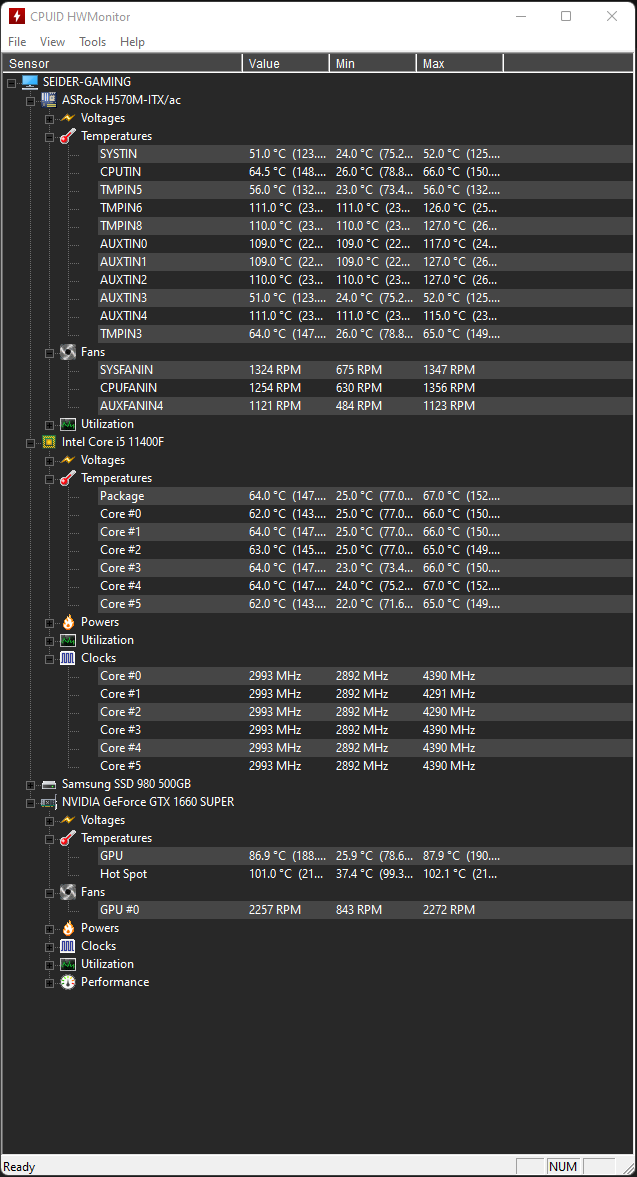Click the 86.9 °C GPU temperature value

click(288, 856)
